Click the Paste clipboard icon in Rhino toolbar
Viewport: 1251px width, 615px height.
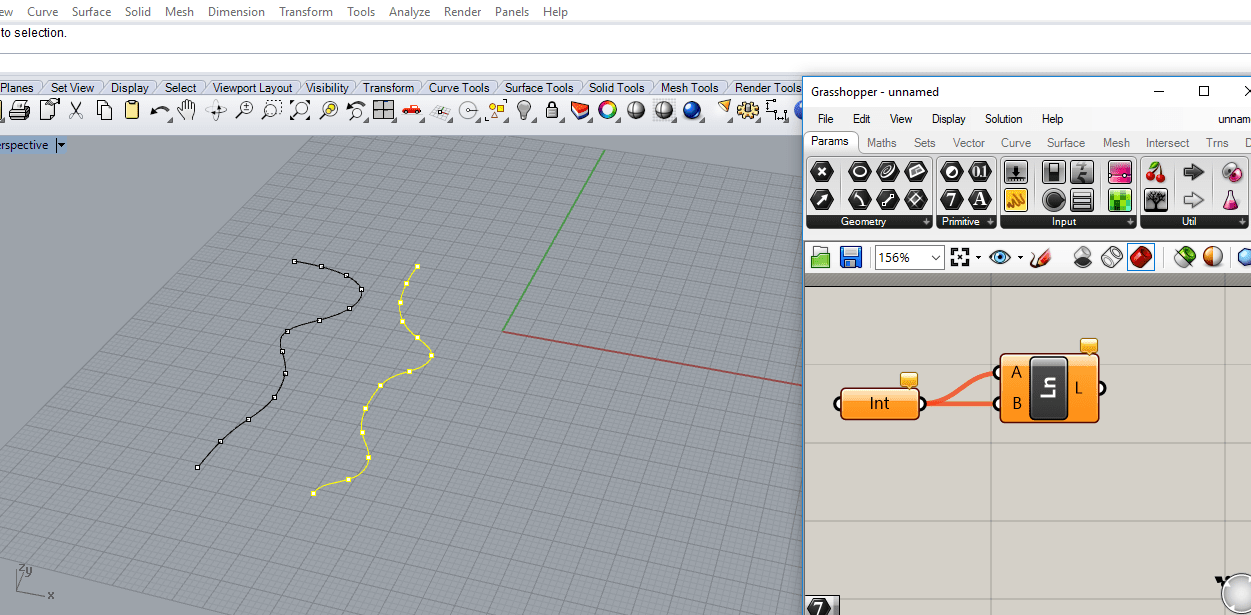click(x=132, y=110)
